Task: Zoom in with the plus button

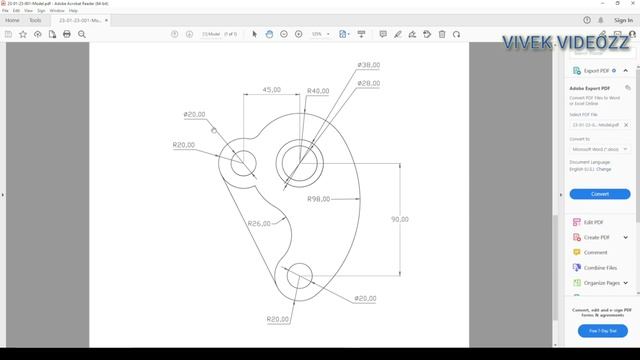Action: coord(299,34)
